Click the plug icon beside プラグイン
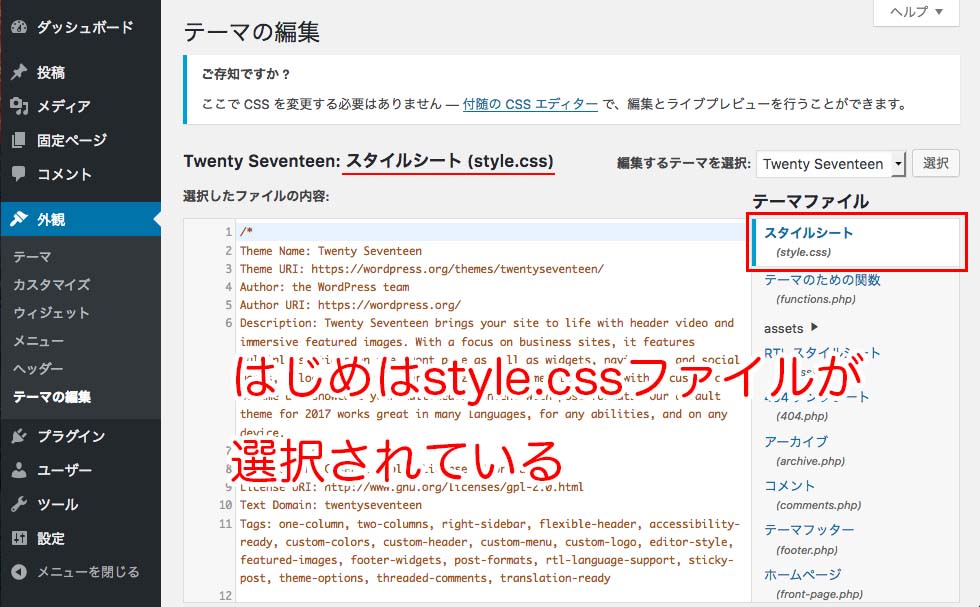 19,436
